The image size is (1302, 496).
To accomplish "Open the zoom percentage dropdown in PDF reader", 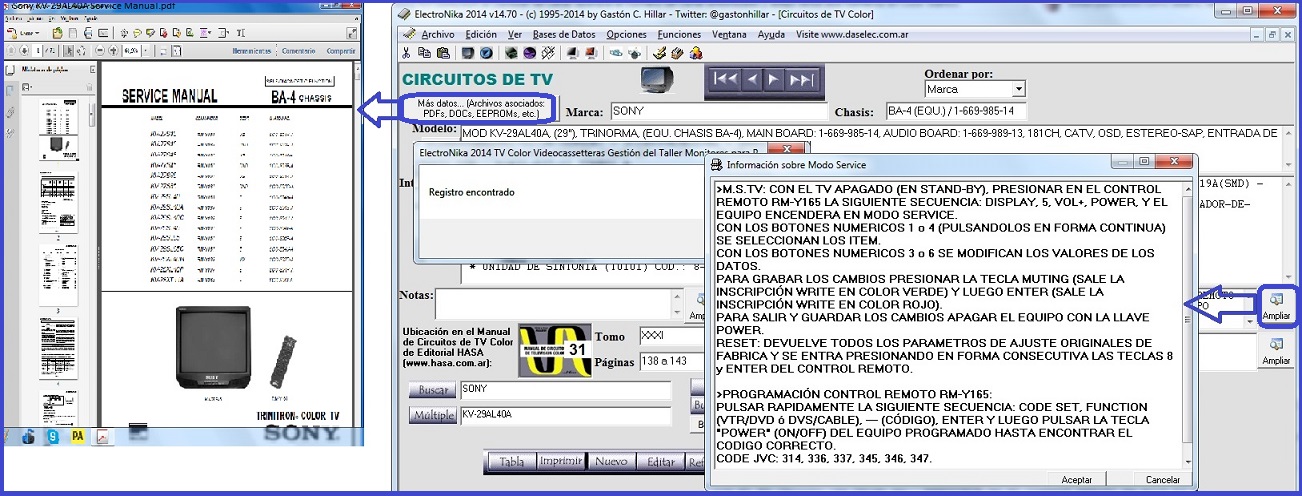I will click(x=146, y=51).
